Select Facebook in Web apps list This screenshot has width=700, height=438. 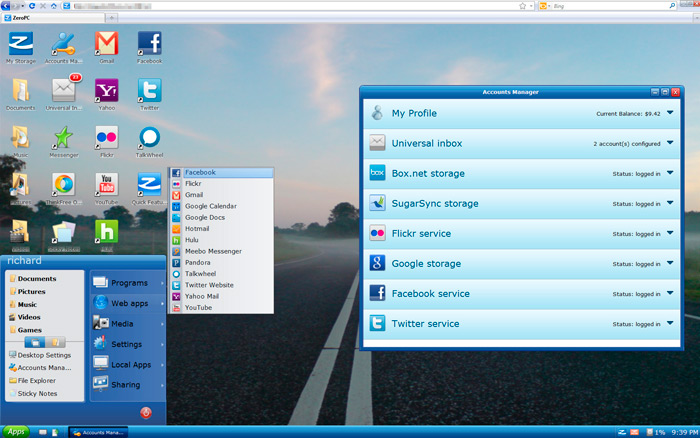222,172
